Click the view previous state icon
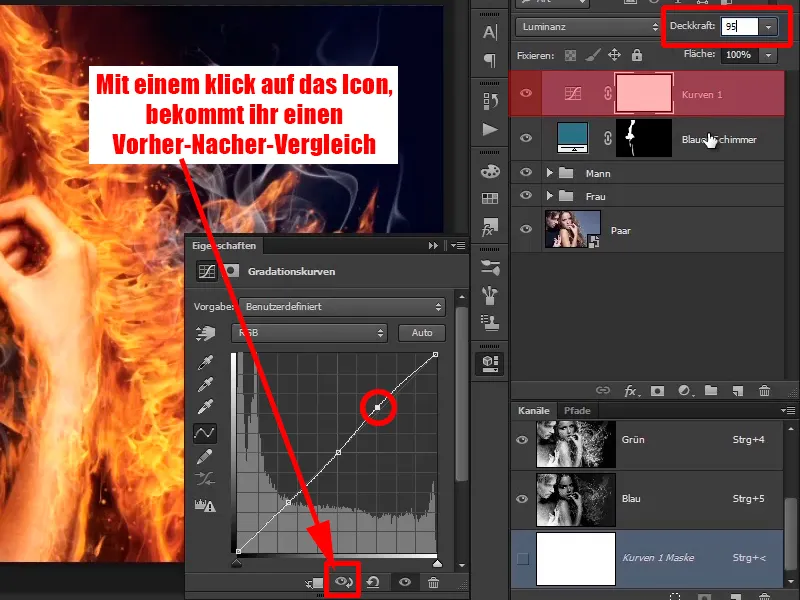800x600 pixels. [344, 582]
